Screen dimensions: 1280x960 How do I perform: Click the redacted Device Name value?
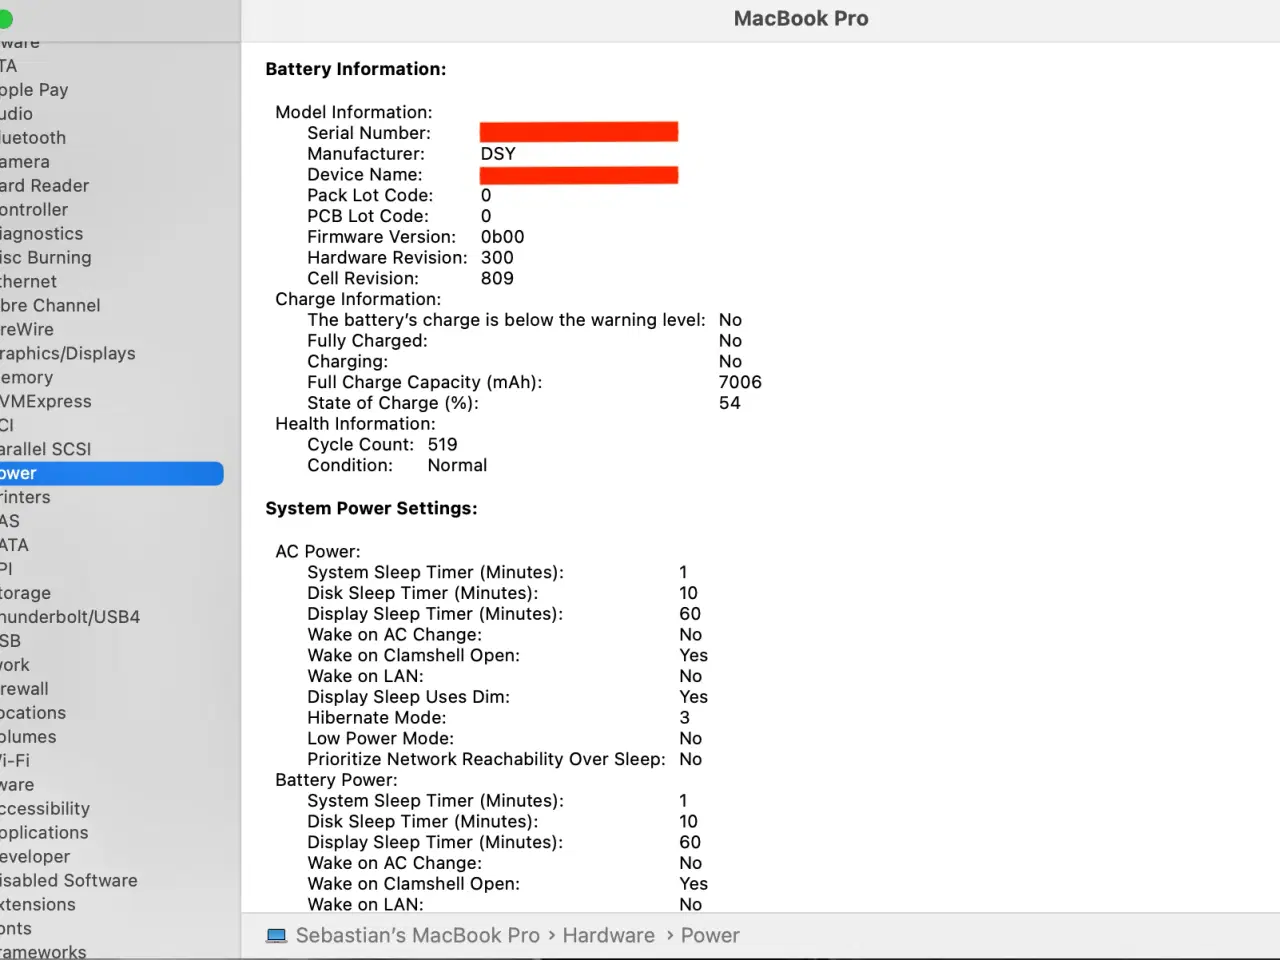click(579, 175)
